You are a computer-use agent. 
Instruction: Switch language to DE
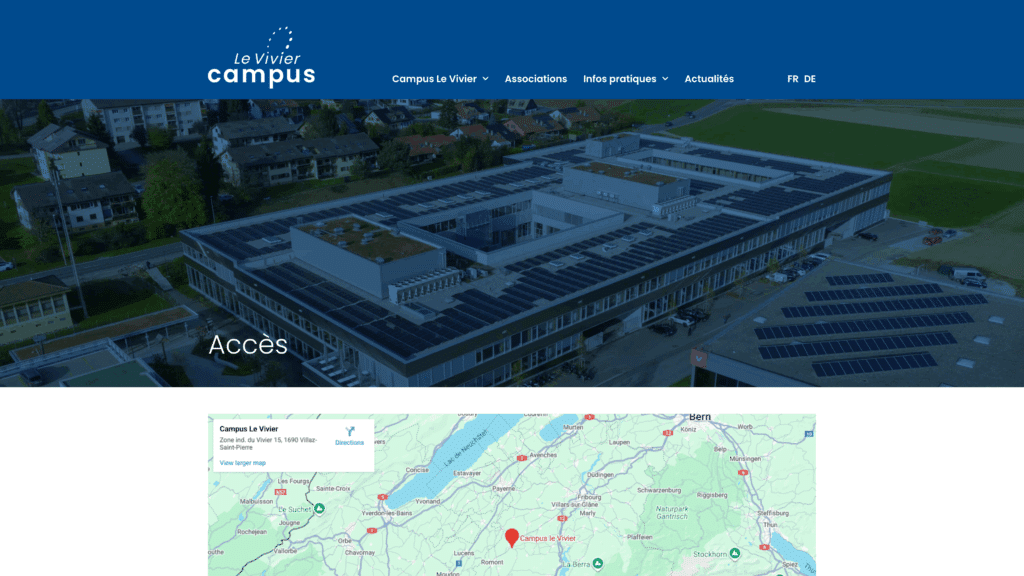pos(810,79)
